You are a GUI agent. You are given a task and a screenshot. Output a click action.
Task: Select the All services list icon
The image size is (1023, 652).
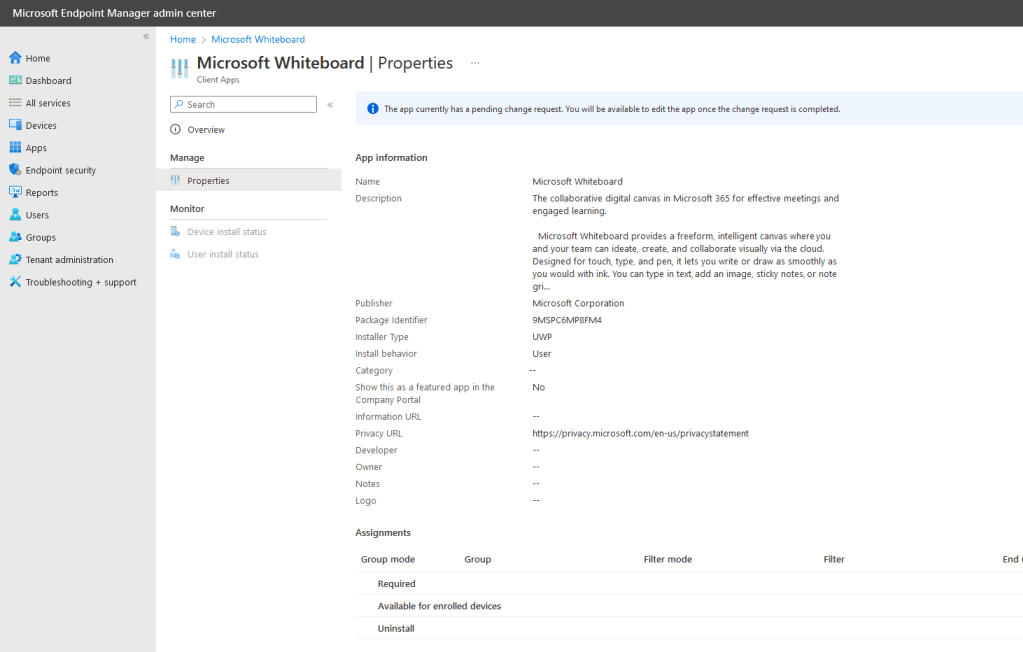pos(15,103)
